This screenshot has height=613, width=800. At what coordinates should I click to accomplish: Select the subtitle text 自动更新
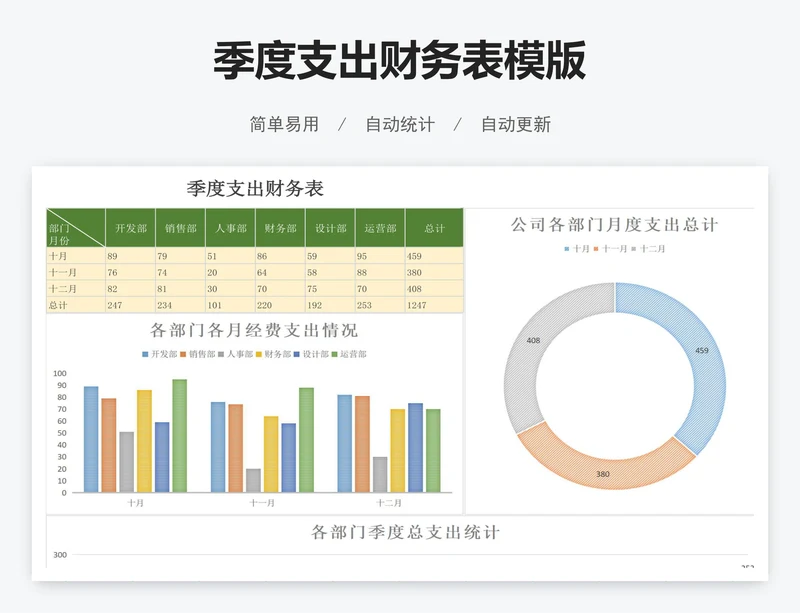click(516, 125)
